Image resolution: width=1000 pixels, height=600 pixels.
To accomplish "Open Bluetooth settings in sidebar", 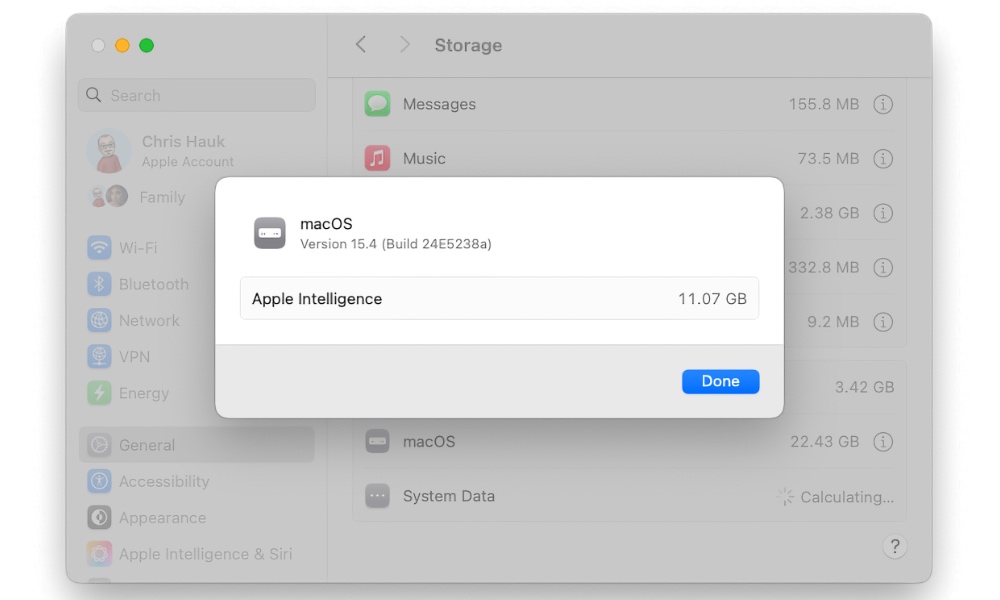I will pos(153,284).
